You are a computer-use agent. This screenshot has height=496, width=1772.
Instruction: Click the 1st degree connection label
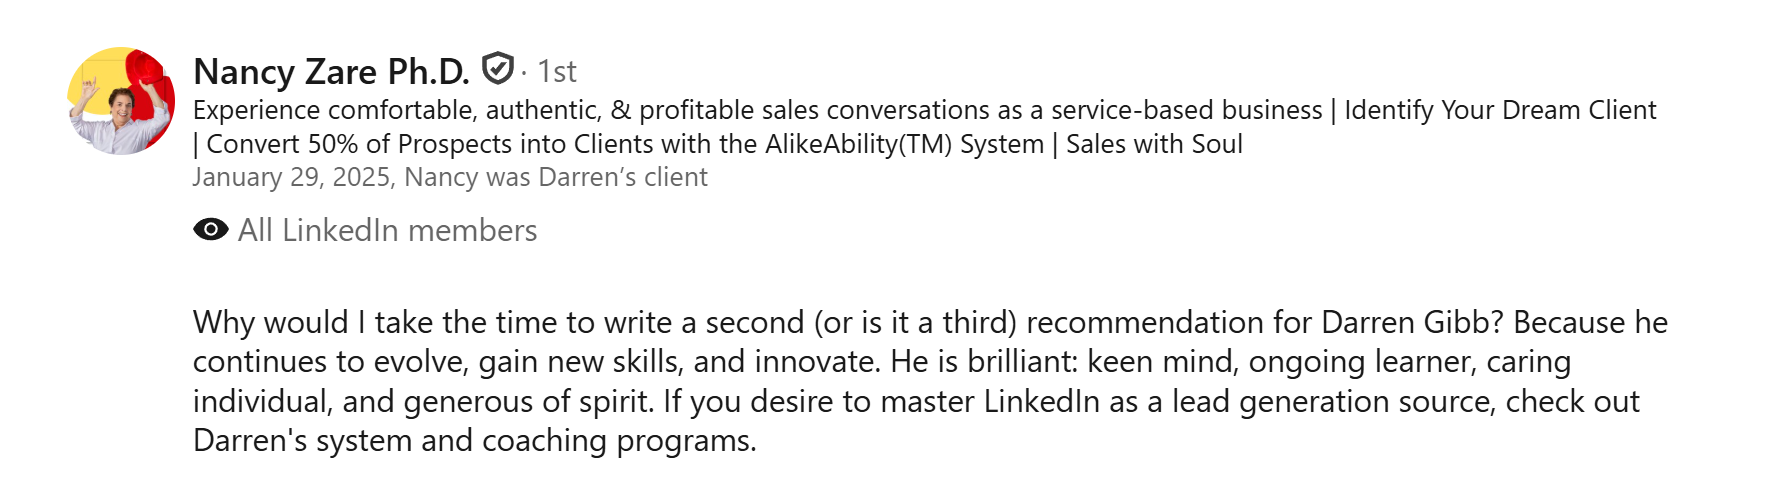point(556,71)
